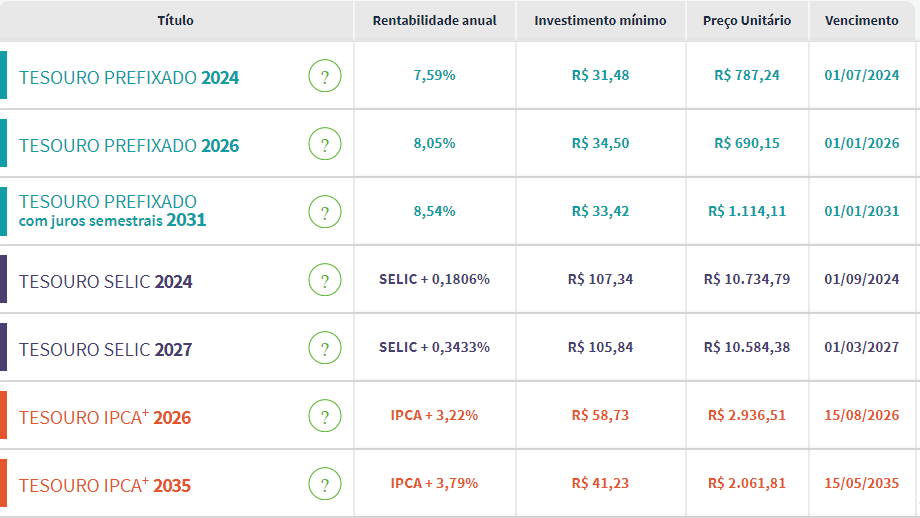920x518 pixels.
Task: Open help icon for Tesouro Selic 2024
Action: 325,280
